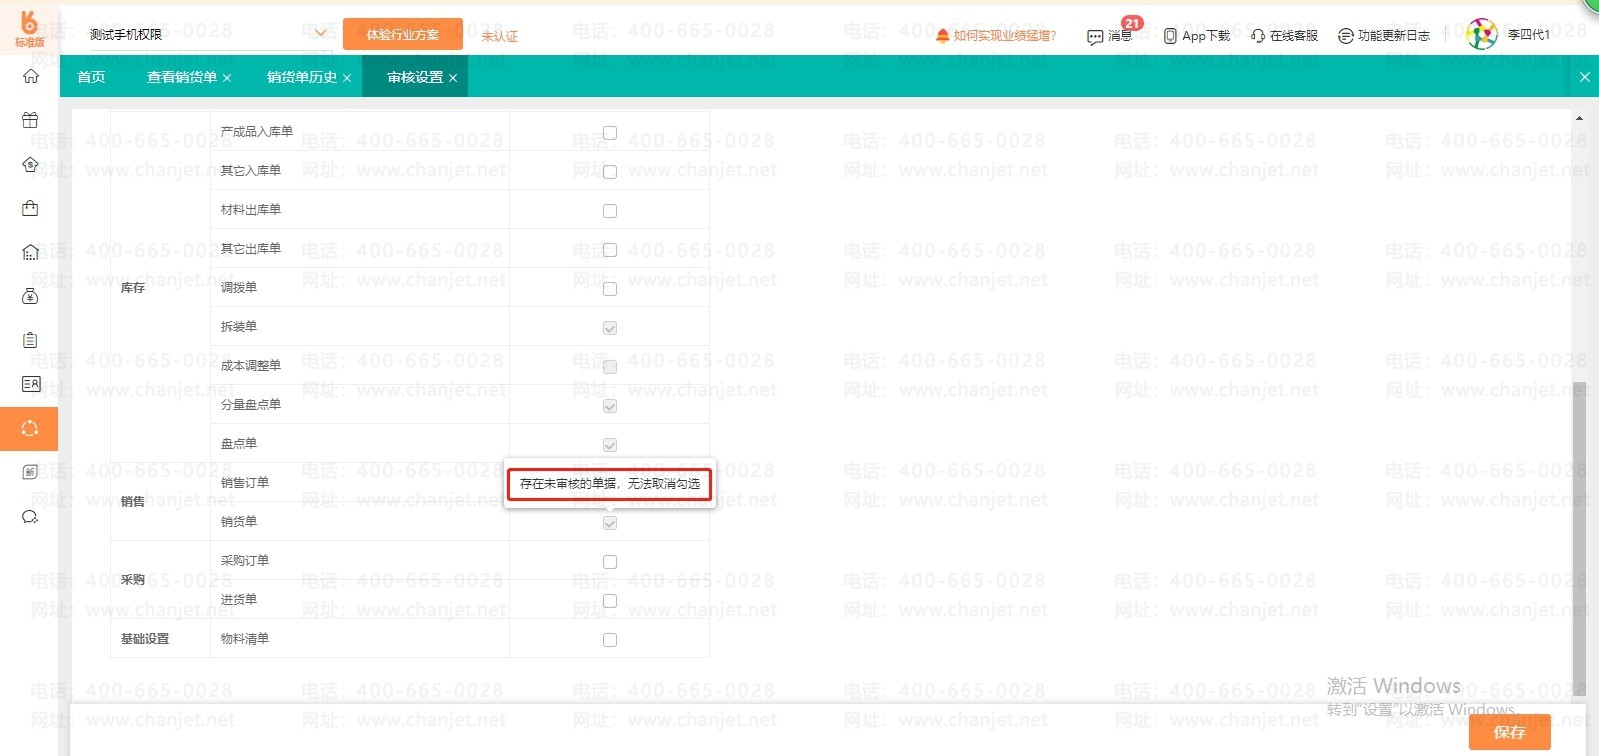
Task: Click the 成本调整单 row label
Action: pos(251,366)
